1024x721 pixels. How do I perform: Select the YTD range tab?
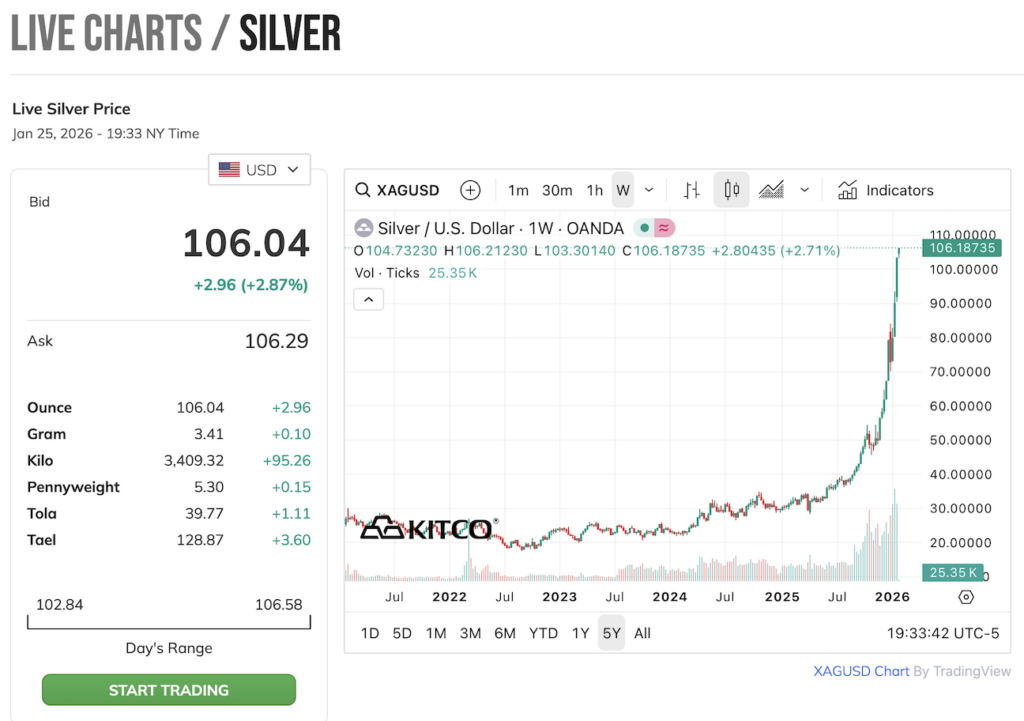click(543, 633)
